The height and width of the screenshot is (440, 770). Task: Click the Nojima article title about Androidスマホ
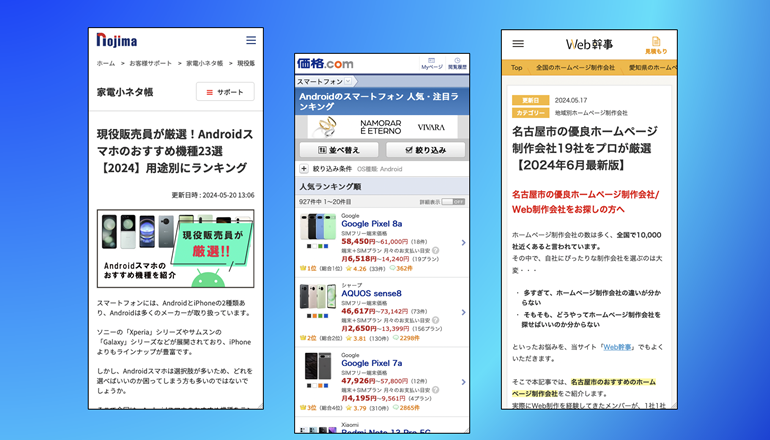pyautogui.click(x=175, y=151)
